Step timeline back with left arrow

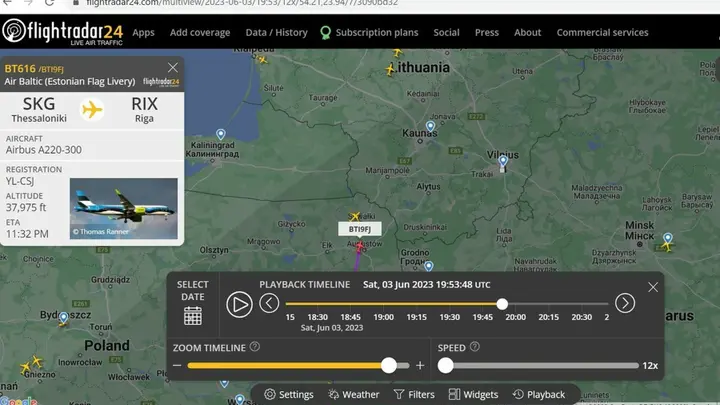[269, 303]
